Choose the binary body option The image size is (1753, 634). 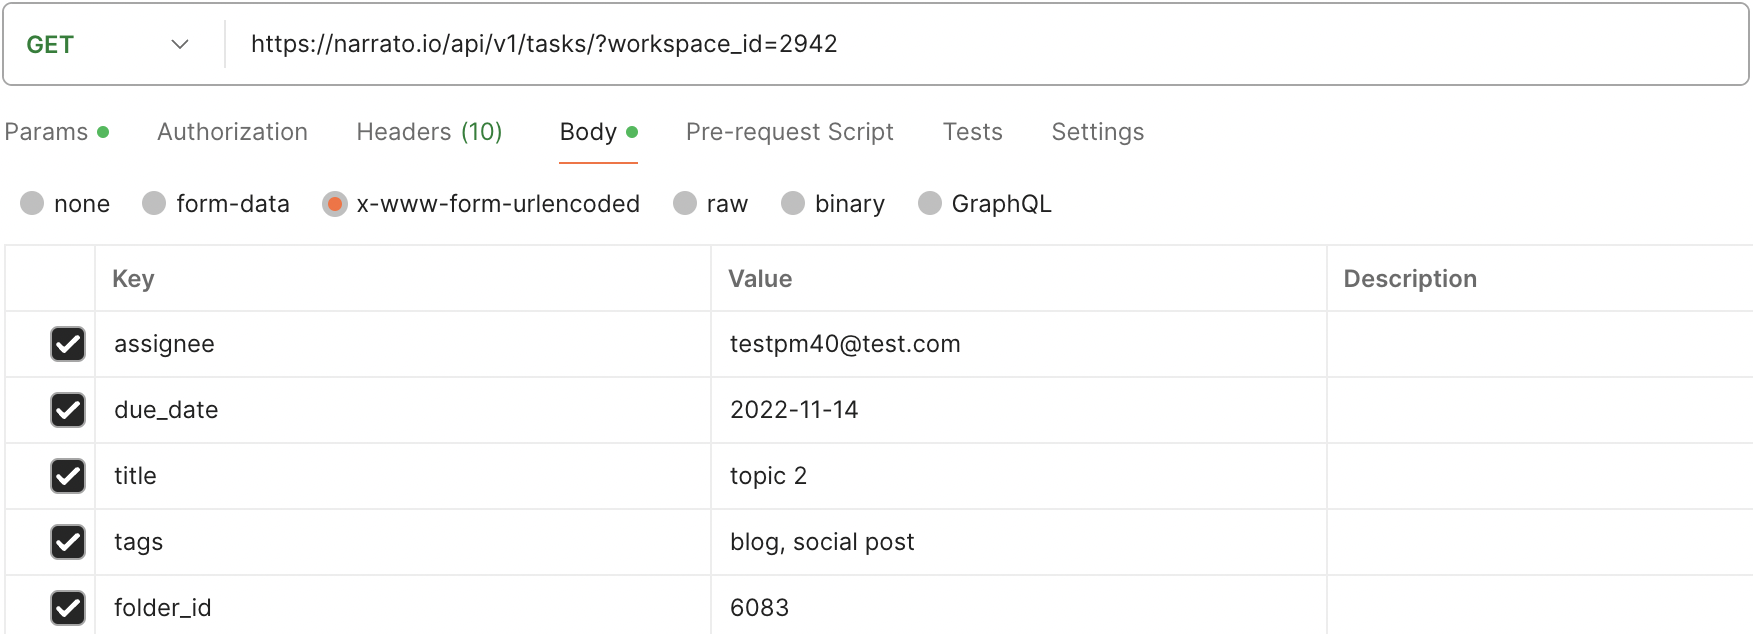click(x=793, y=204)
